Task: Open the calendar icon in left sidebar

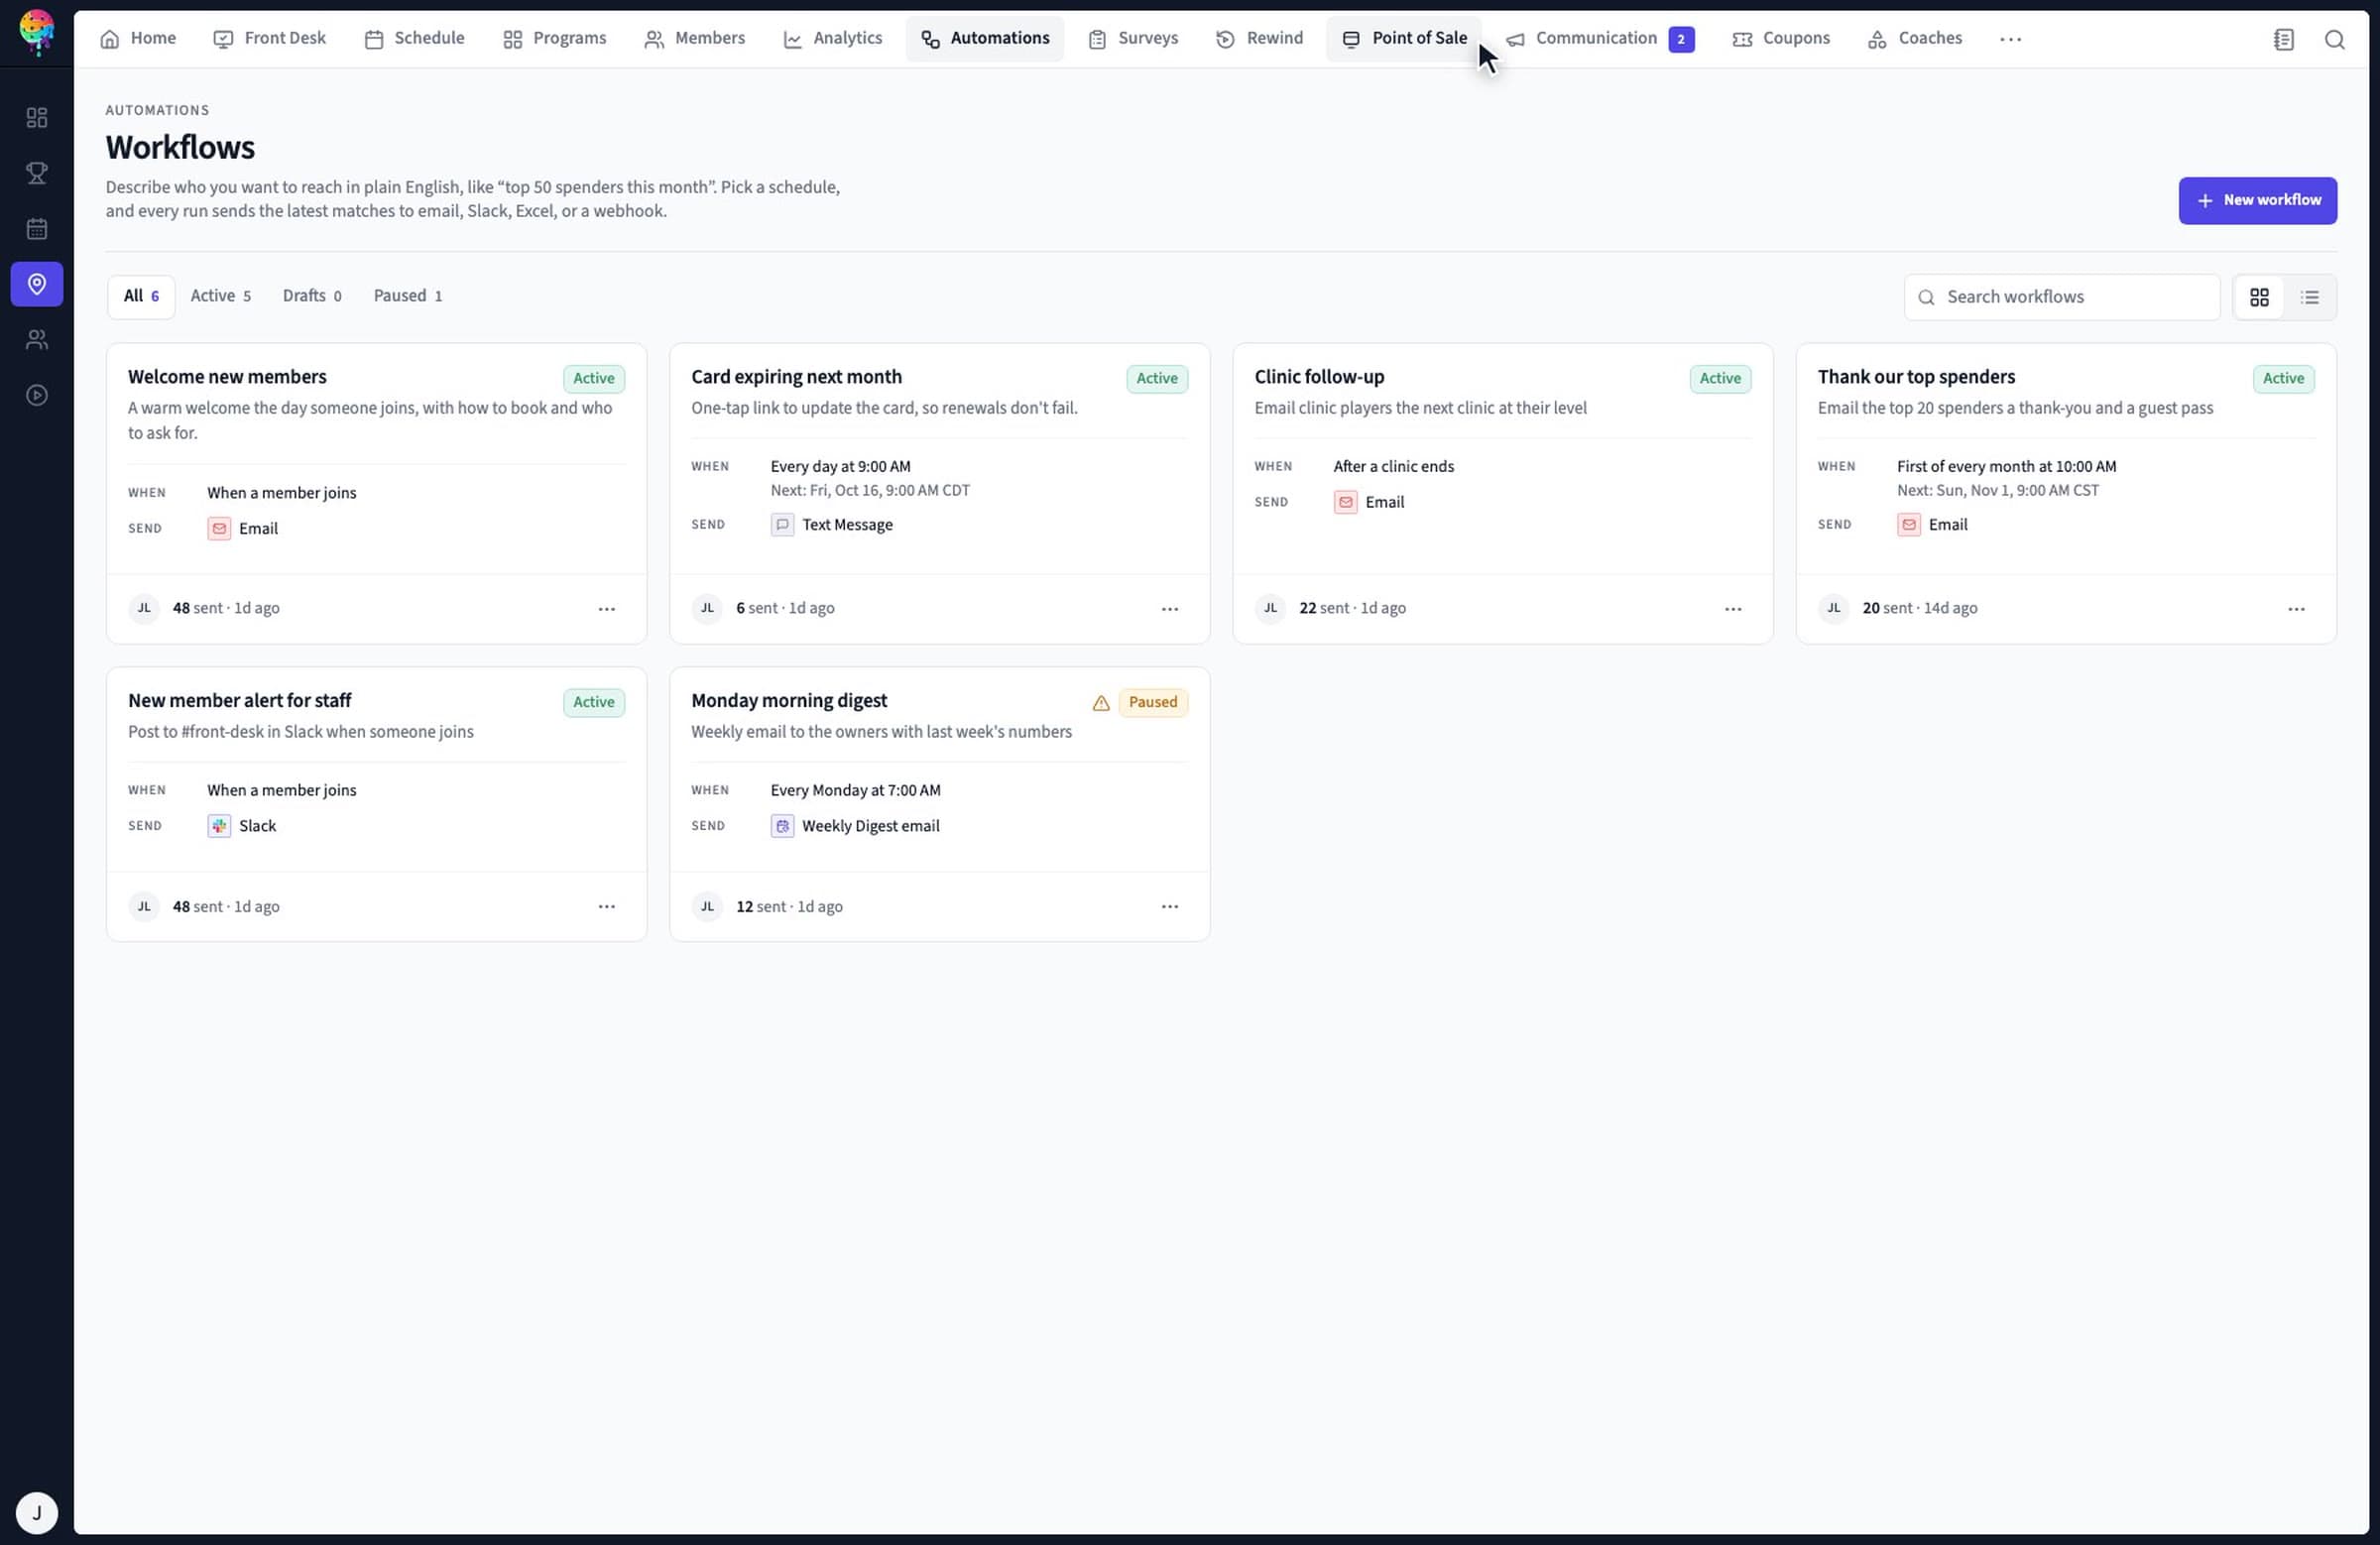Action: [37, 229]
